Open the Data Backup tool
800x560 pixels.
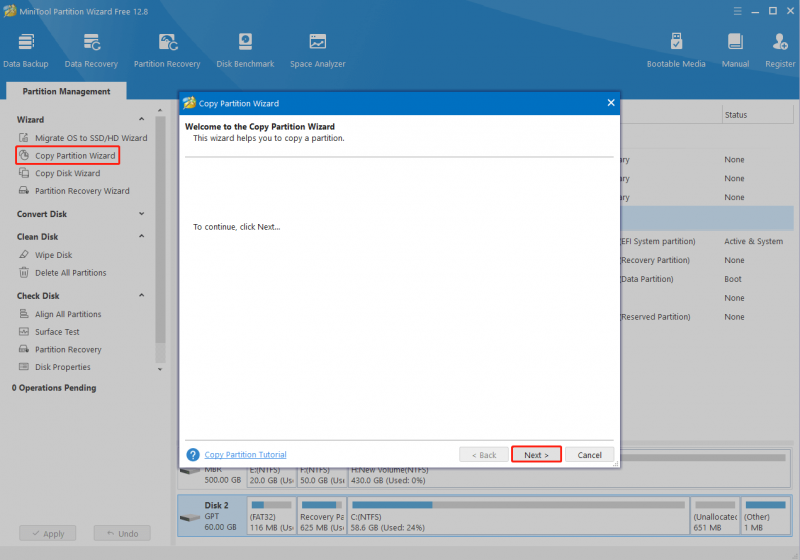pyautogui.click(x=26, y=50)
